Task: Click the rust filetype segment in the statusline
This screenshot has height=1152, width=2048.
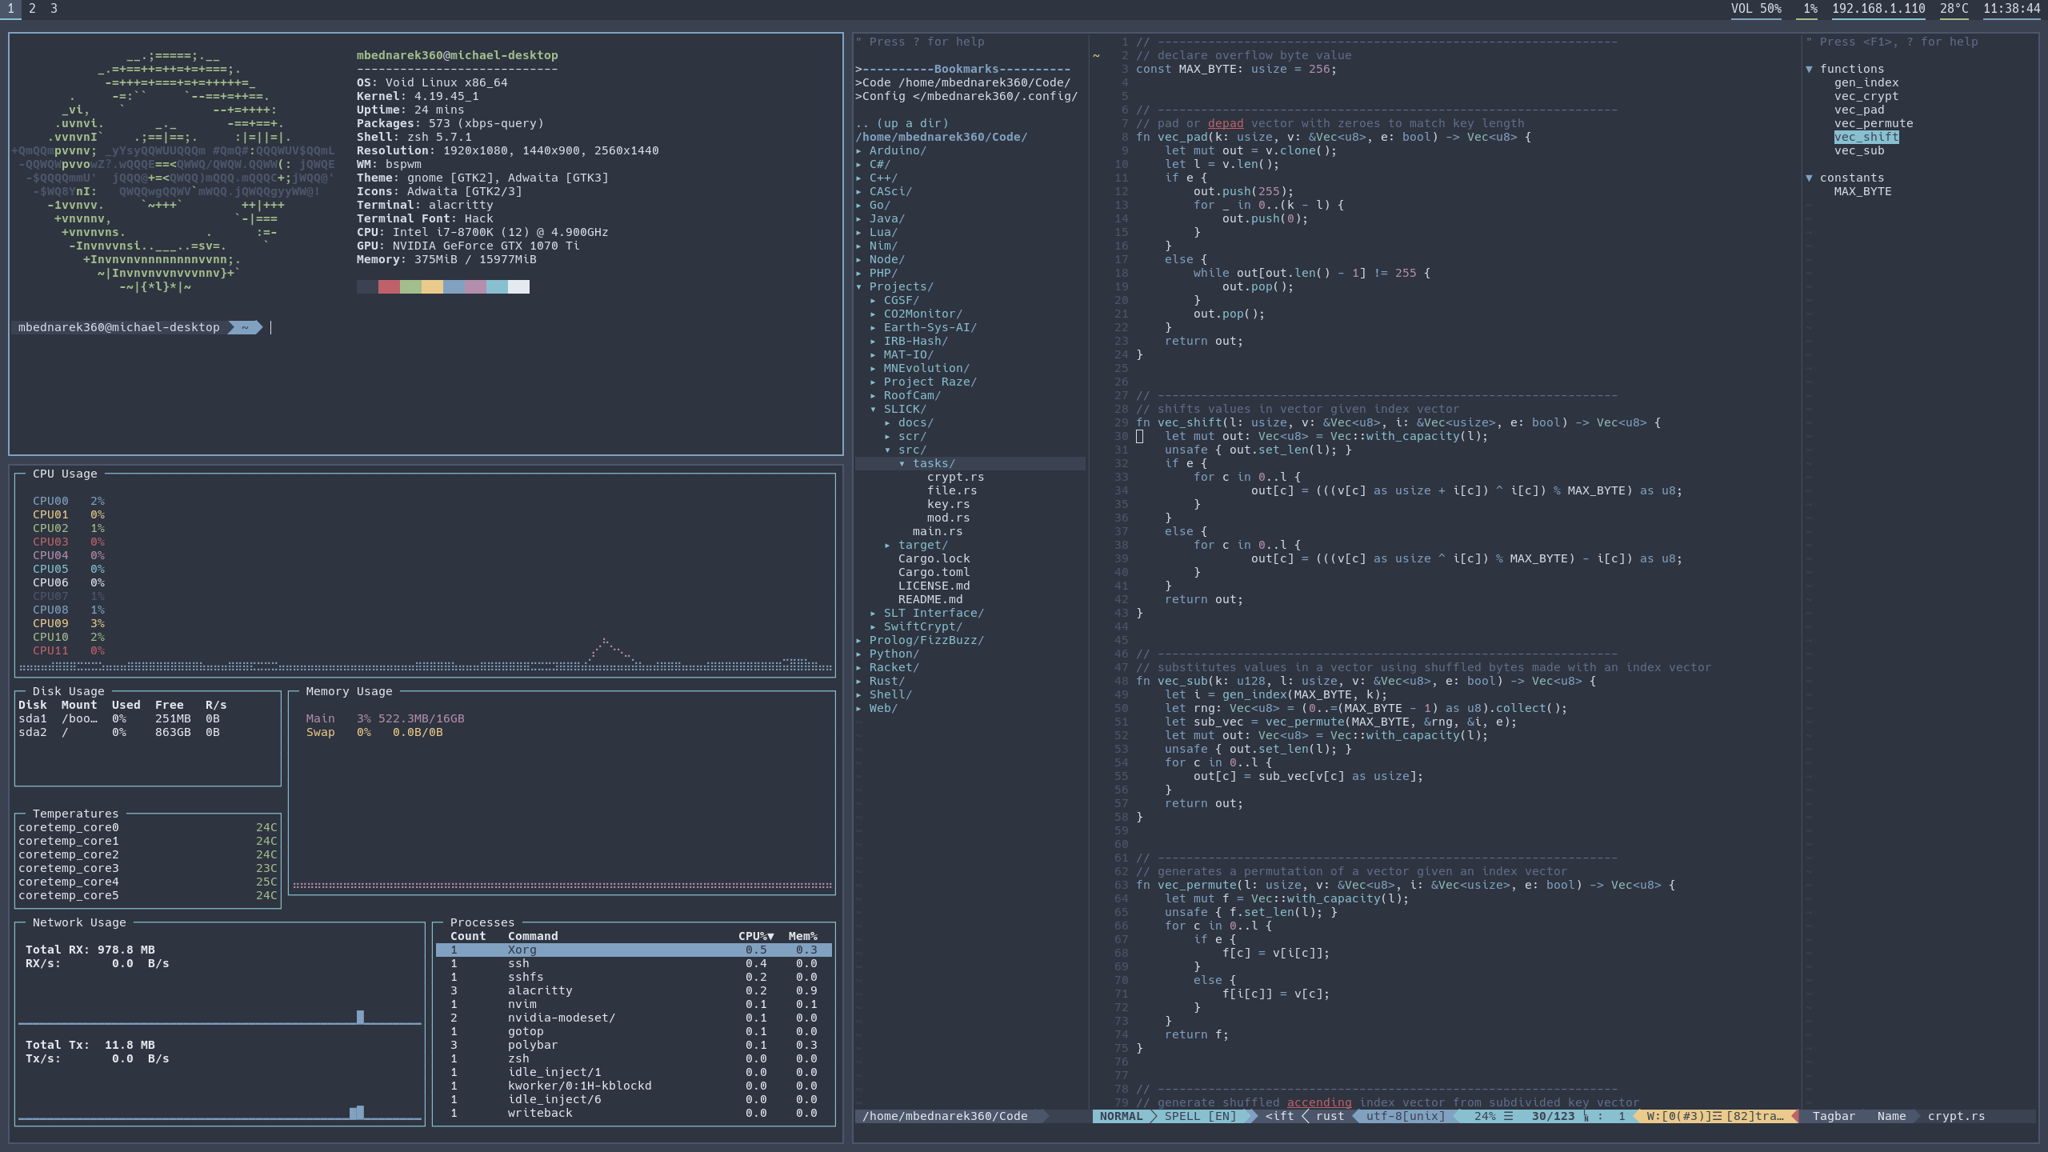Action: click(x=1332, y=1116)
